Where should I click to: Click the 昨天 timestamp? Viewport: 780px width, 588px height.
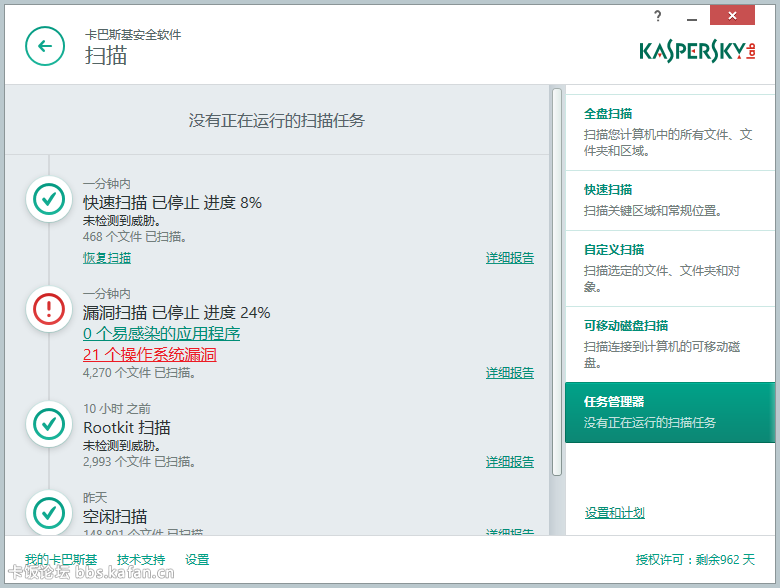pos(95,497)
